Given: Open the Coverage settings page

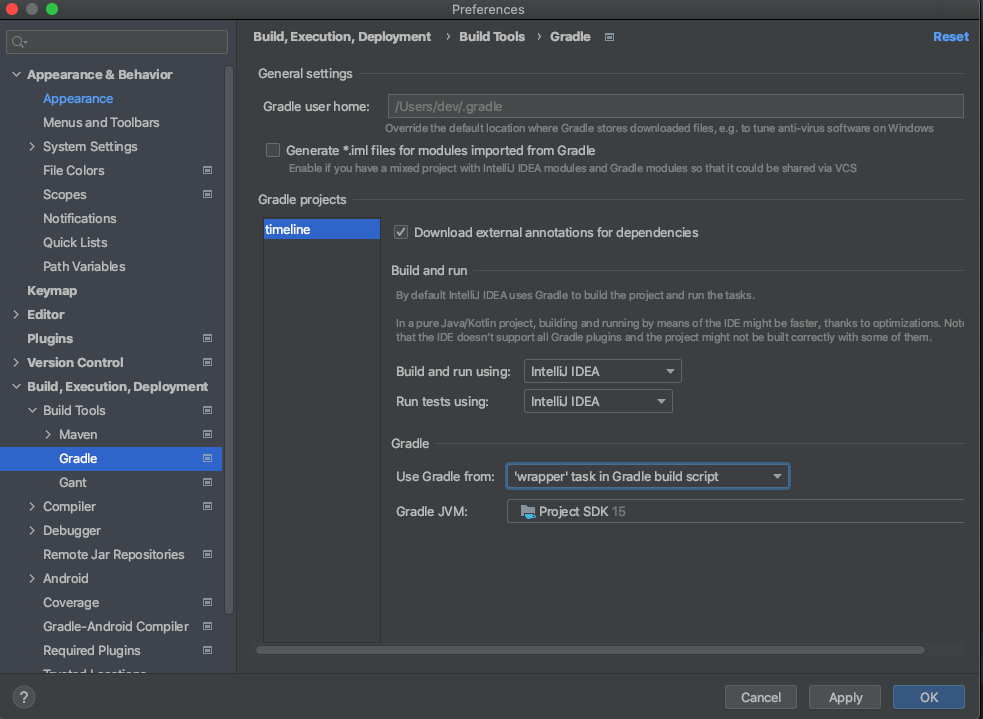Looking at the screenshot, I should [71, 602].
